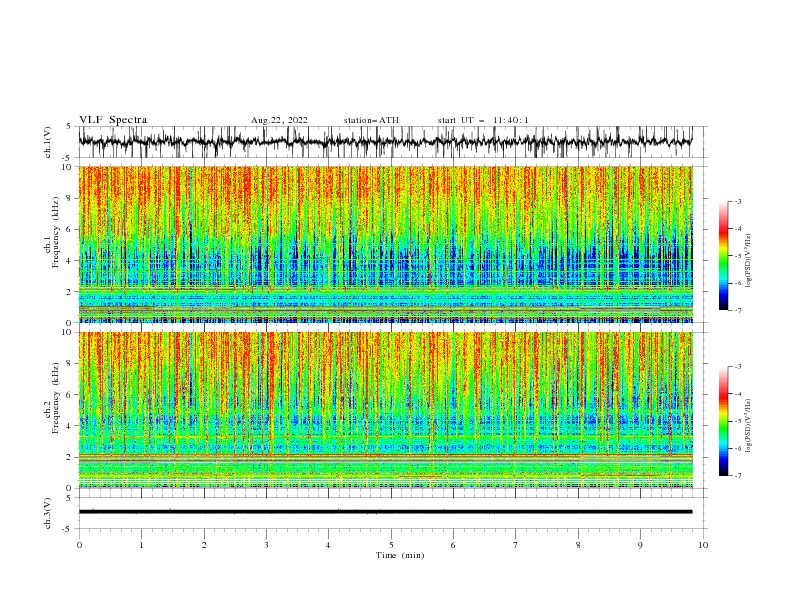Click the lower color bar log(PSD) label
Image resolution: width=792 pixels, height=612 pixels.
tap(748, 425)
